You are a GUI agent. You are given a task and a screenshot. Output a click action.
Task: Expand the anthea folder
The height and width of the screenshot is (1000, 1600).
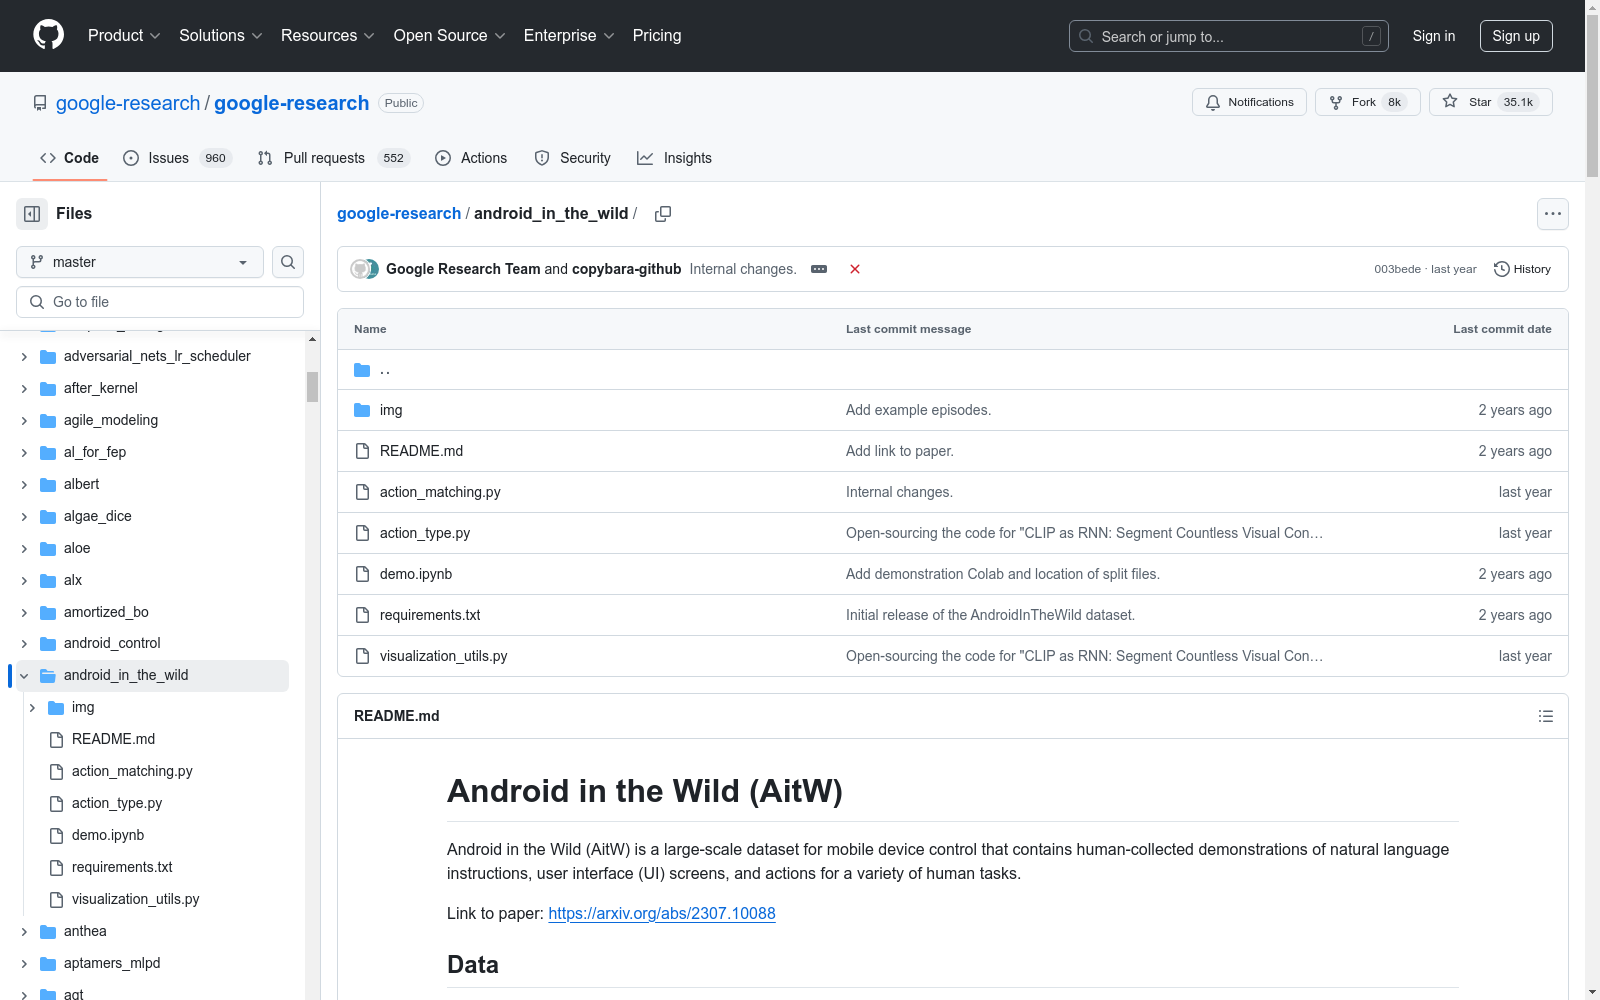pyautogui.click(x=24, y=932)
